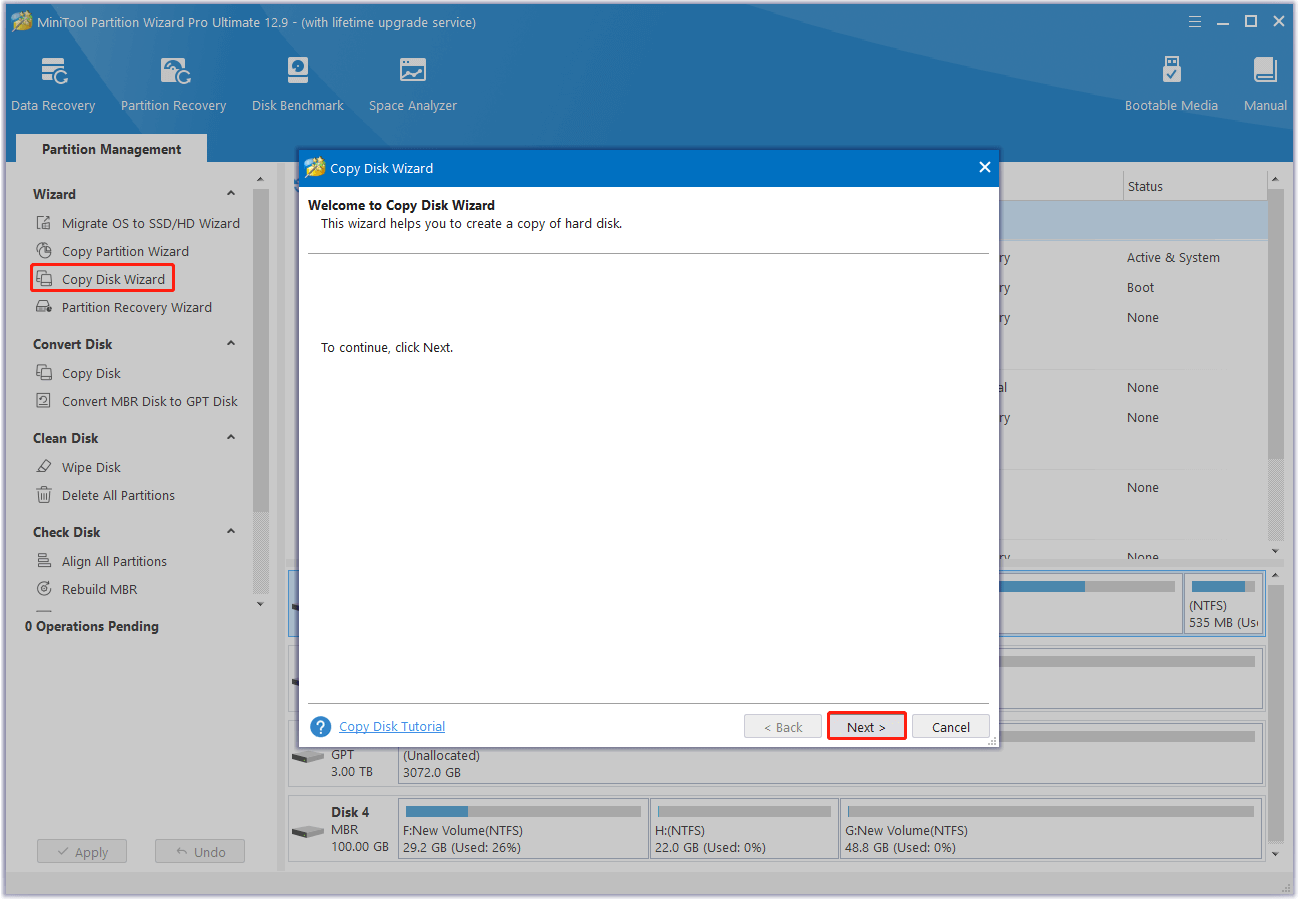Open the Space Analyzer tool
Image resolution: width=1299 pixels, height=900 pixels.
point(412,84)
